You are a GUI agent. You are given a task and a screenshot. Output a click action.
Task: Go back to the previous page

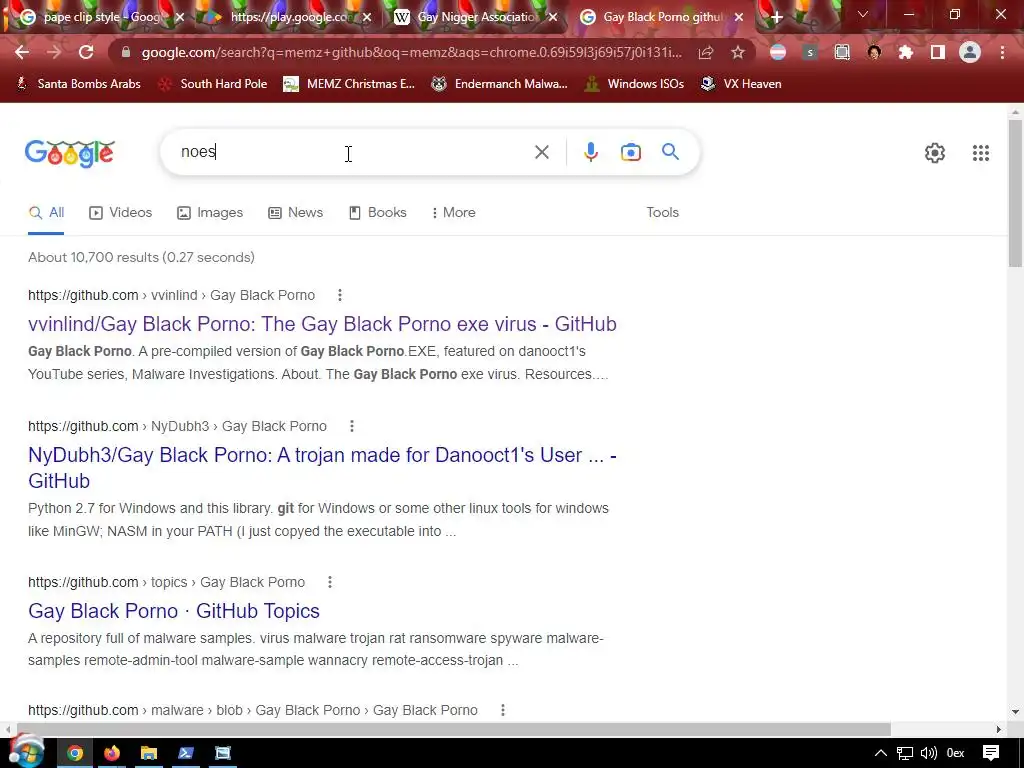click(x=22, y=53)
